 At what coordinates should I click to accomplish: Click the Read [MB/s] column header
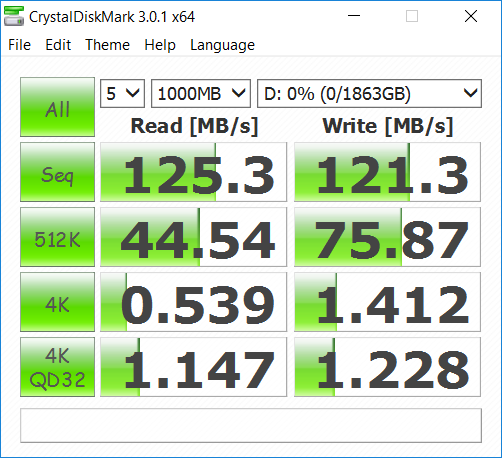(x=194, y=126)
